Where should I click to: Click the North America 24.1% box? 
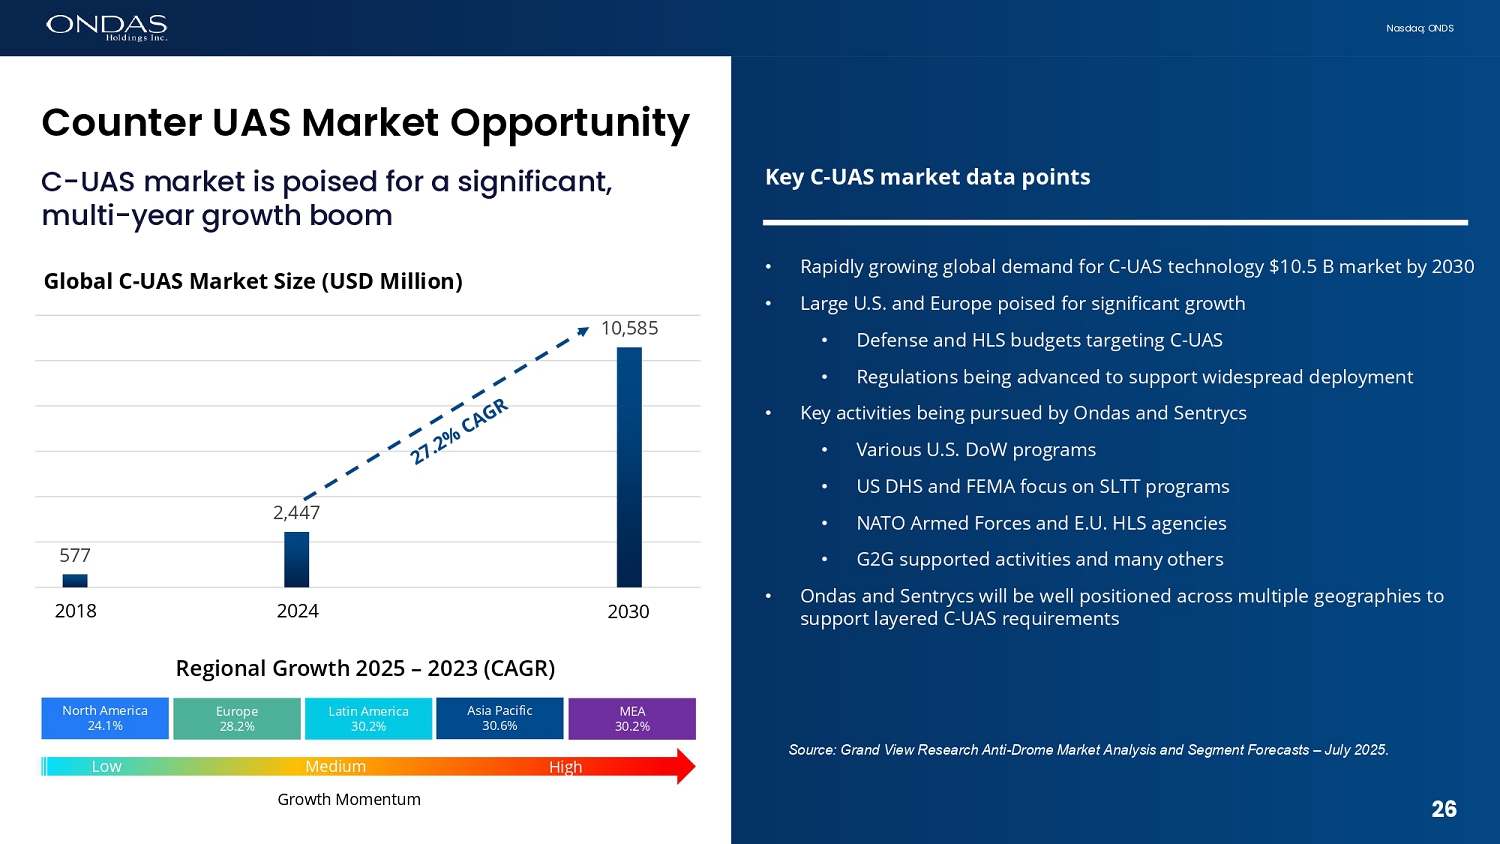[105, 718]
